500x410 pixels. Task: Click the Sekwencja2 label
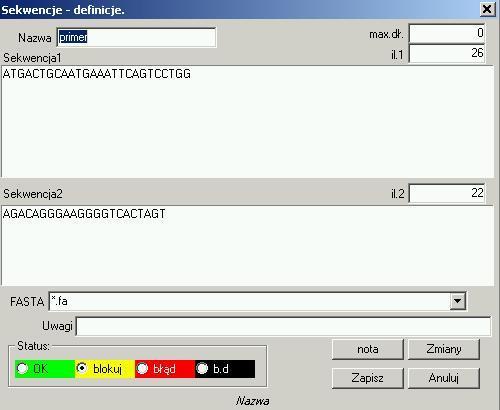pos(33,194)
